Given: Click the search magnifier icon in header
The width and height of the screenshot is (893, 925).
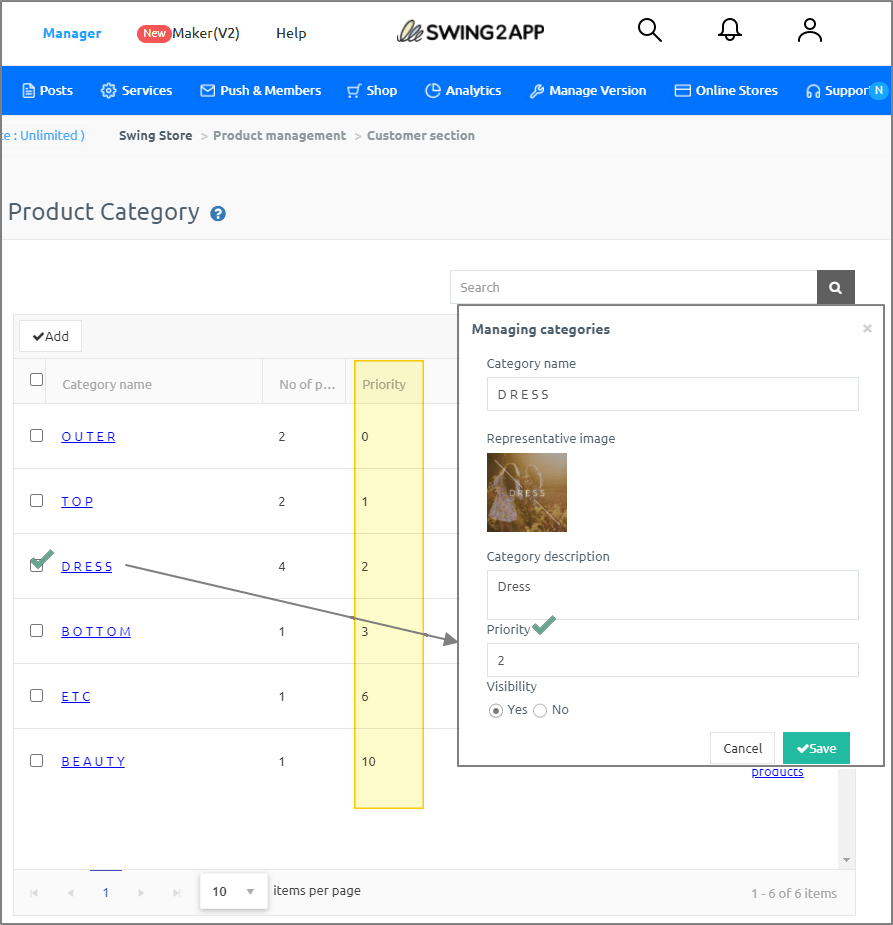Looking at the screenshot, I should point(650,31).
